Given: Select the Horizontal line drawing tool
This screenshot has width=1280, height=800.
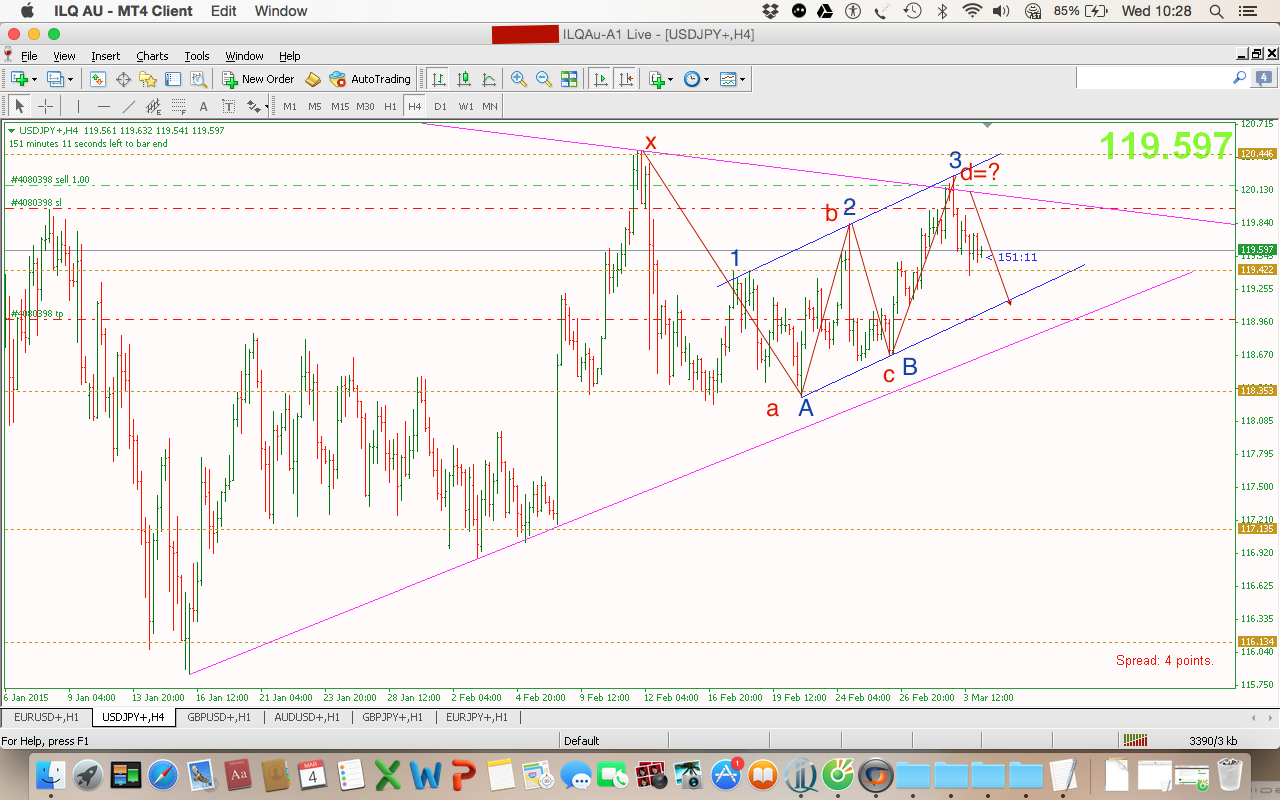Looking at the screenshot, I should 102,106.
